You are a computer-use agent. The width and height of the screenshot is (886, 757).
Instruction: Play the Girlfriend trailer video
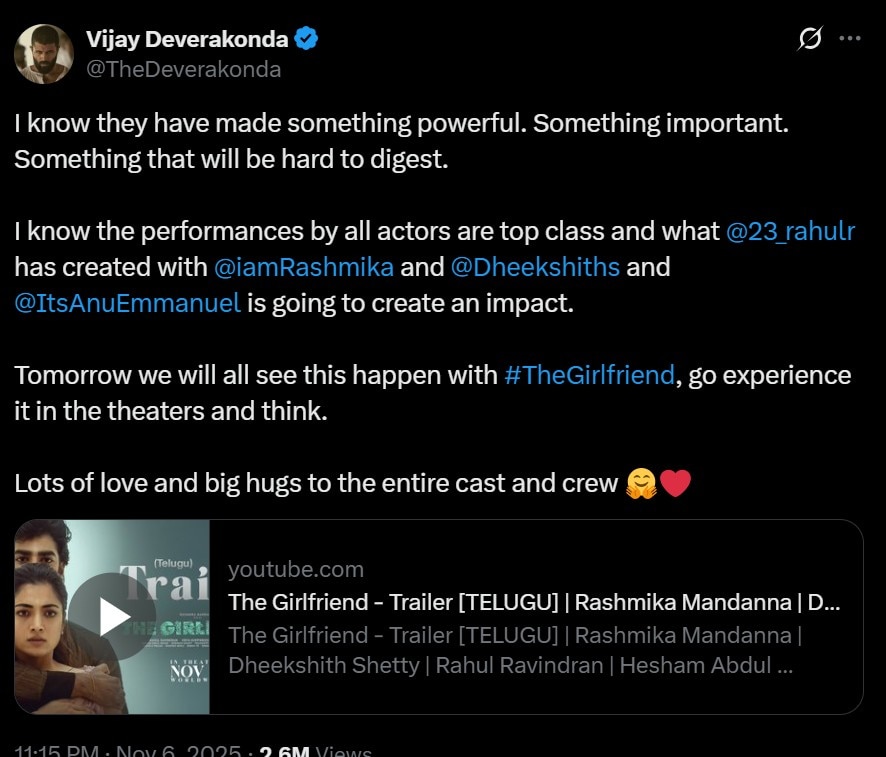click(x=112, y=617)
